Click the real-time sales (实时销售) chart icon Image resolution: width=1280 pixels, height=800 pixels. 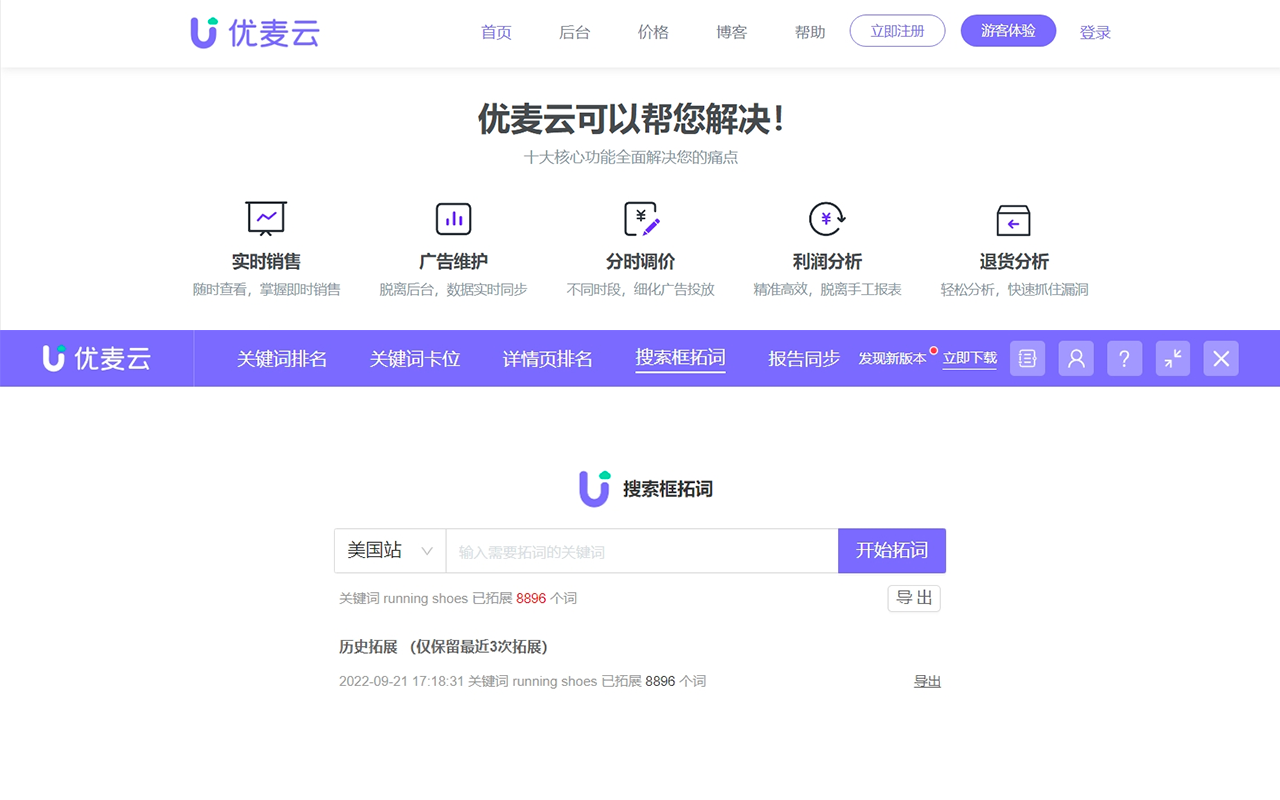tap(265, 218)
